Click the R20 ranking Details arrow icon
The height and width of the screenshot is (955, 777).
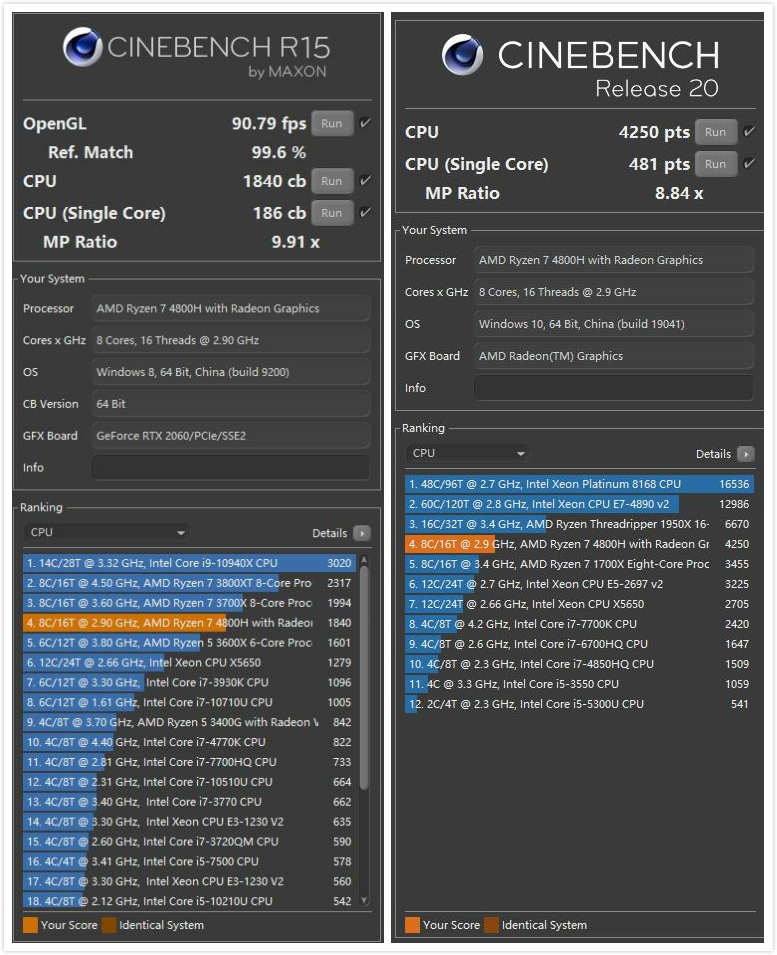click(x=745, y=454)
